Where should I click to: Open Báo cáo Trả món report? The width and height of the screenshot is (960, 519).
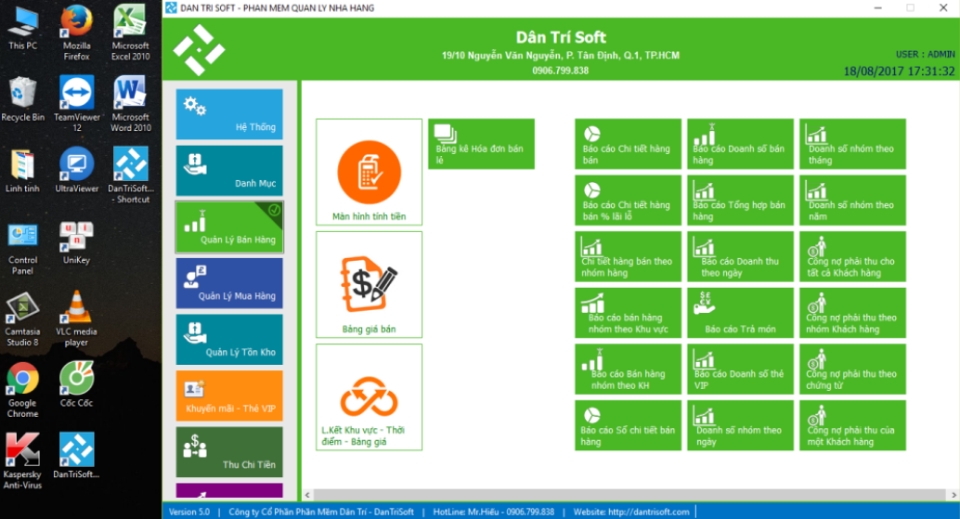(x=740, y=313)
